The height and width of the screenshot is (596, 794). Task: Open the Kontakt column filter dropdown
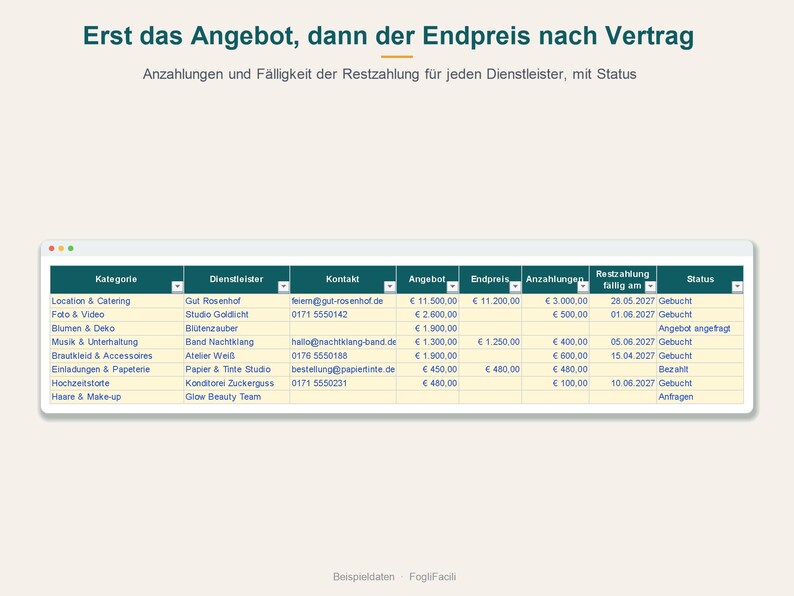[390, 287]
